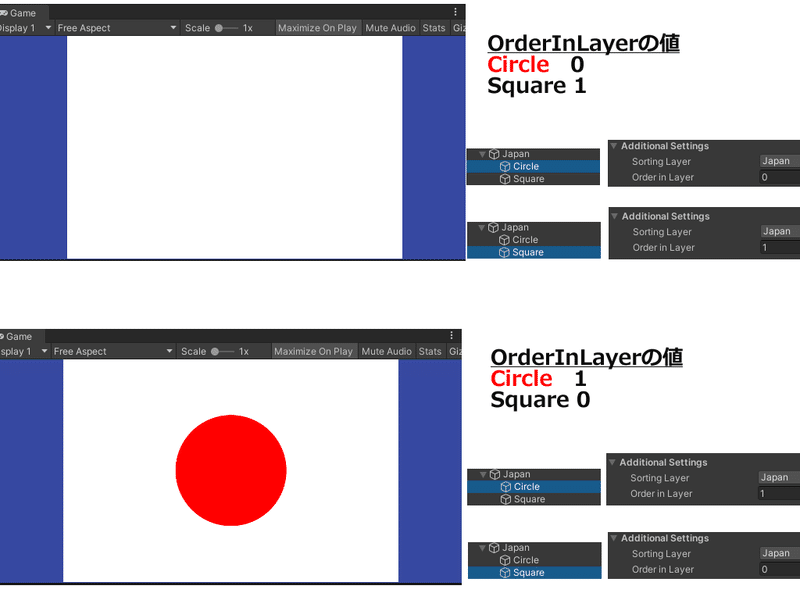
Task: Click the red circle in the Game view
Action: pos(231,470)
